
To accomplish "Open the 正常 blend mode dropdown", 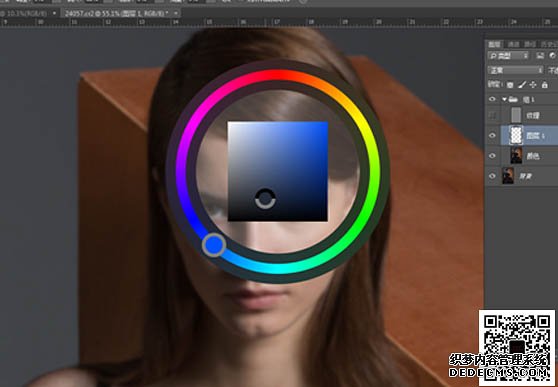I will [515, 70].
